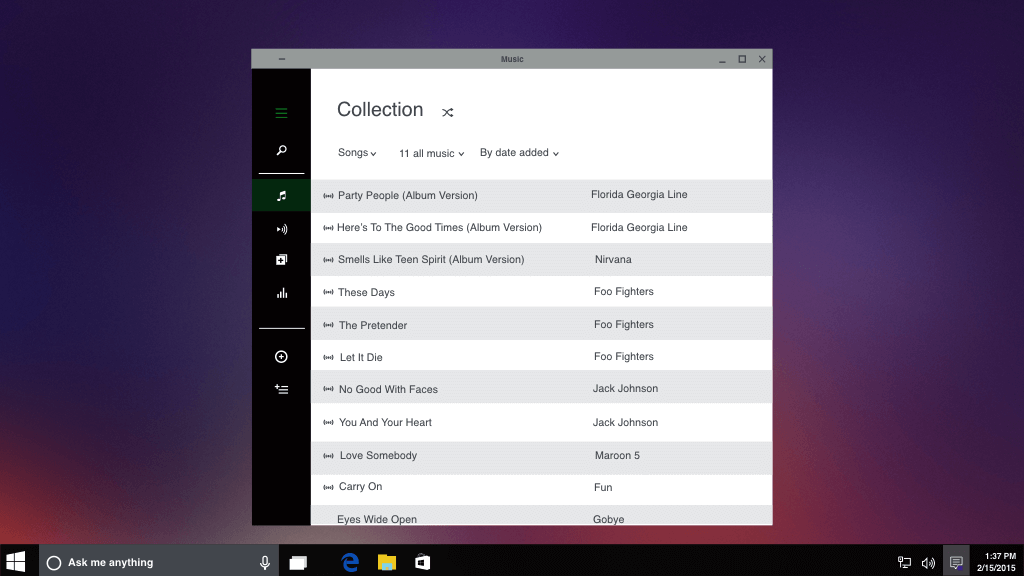Maximize the Music window
The height and width of the screenshot is (576, 1024).
pos(742,59)
